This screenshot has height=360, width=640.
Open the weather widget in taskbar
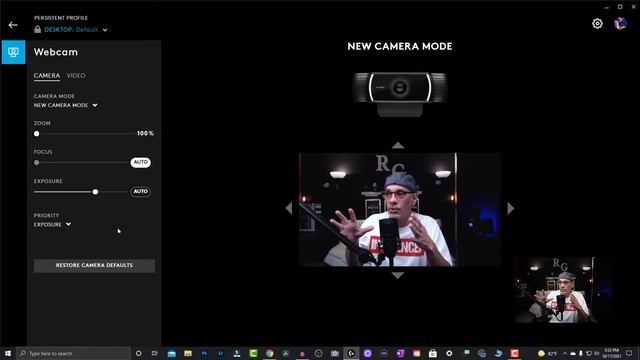547,353
